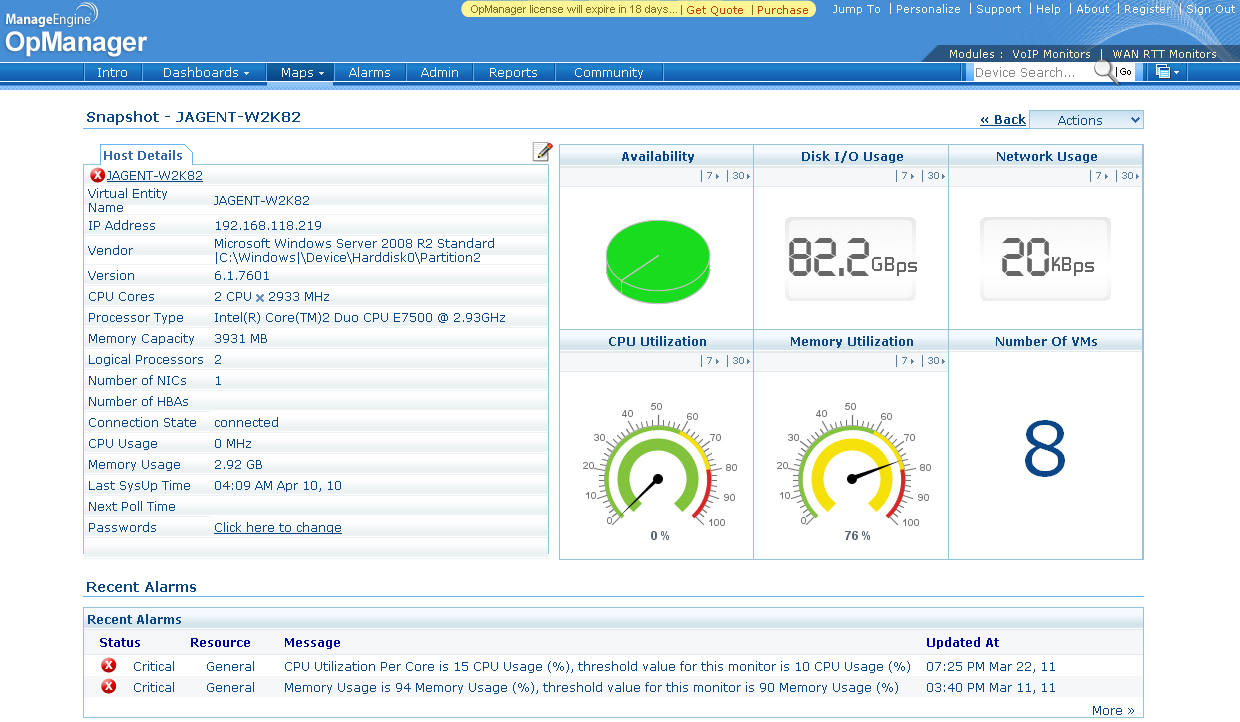The image size is (1240, 722).
Task: Expand the Dashboards menu dropdown
Action: (x=205, y=73)
